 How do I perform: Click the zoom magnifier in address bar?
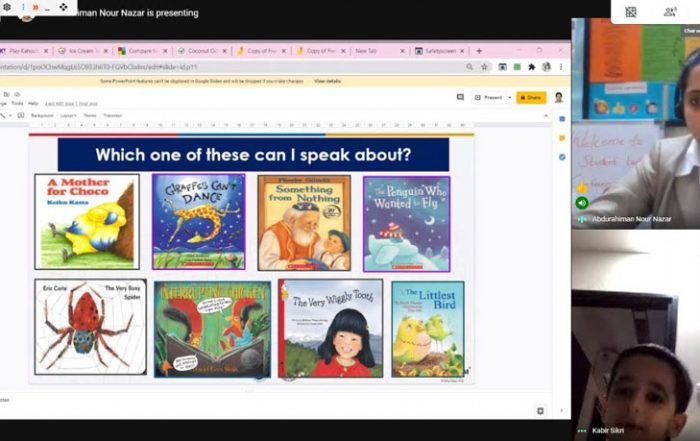(470, 67)
